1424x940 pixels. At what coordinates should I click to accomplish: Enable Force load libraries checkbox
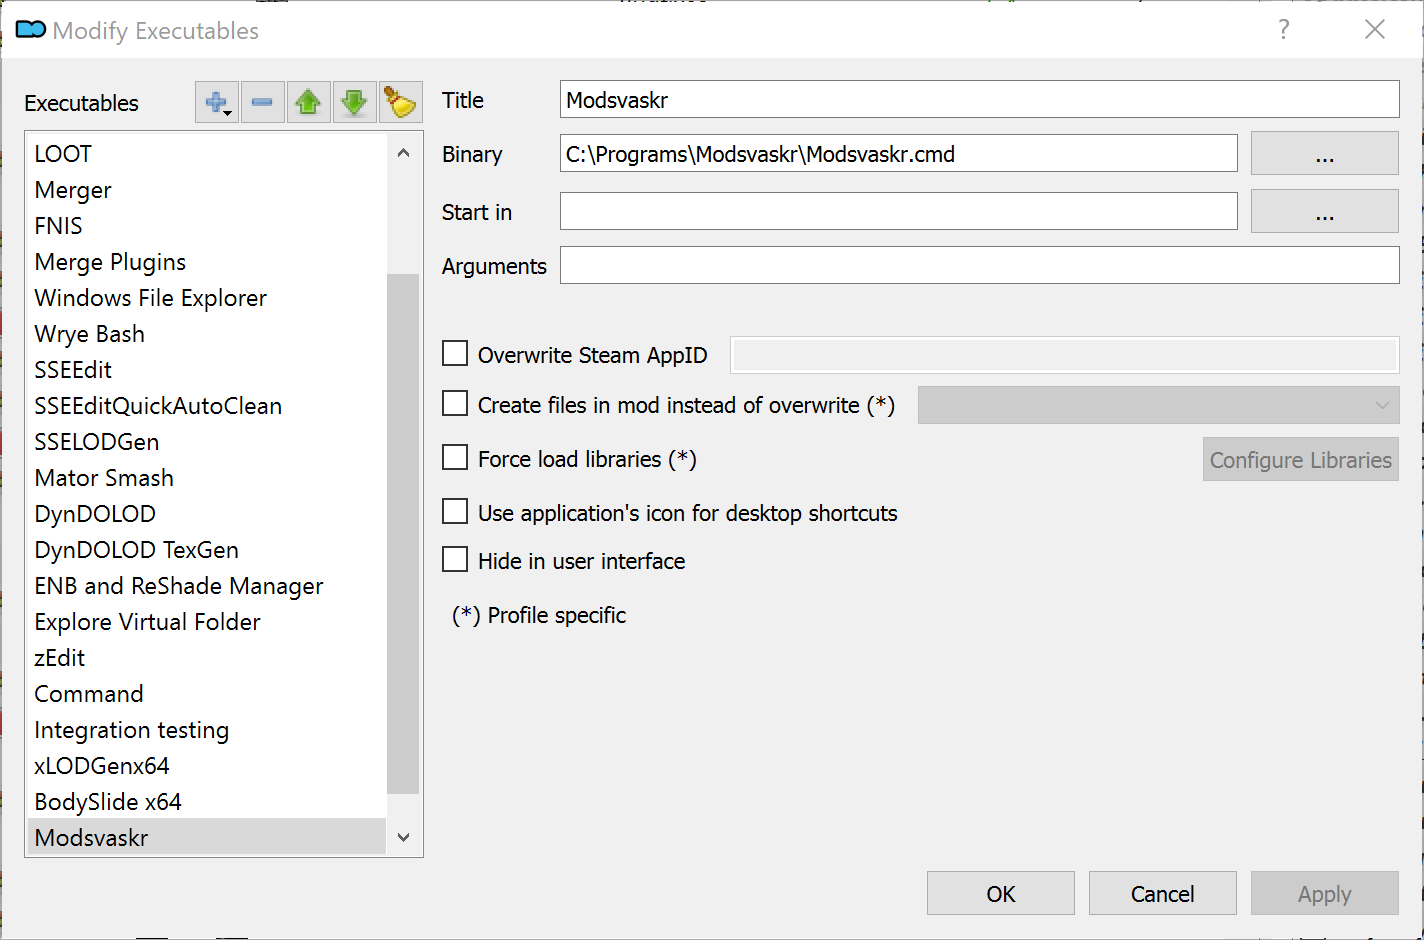455,457
